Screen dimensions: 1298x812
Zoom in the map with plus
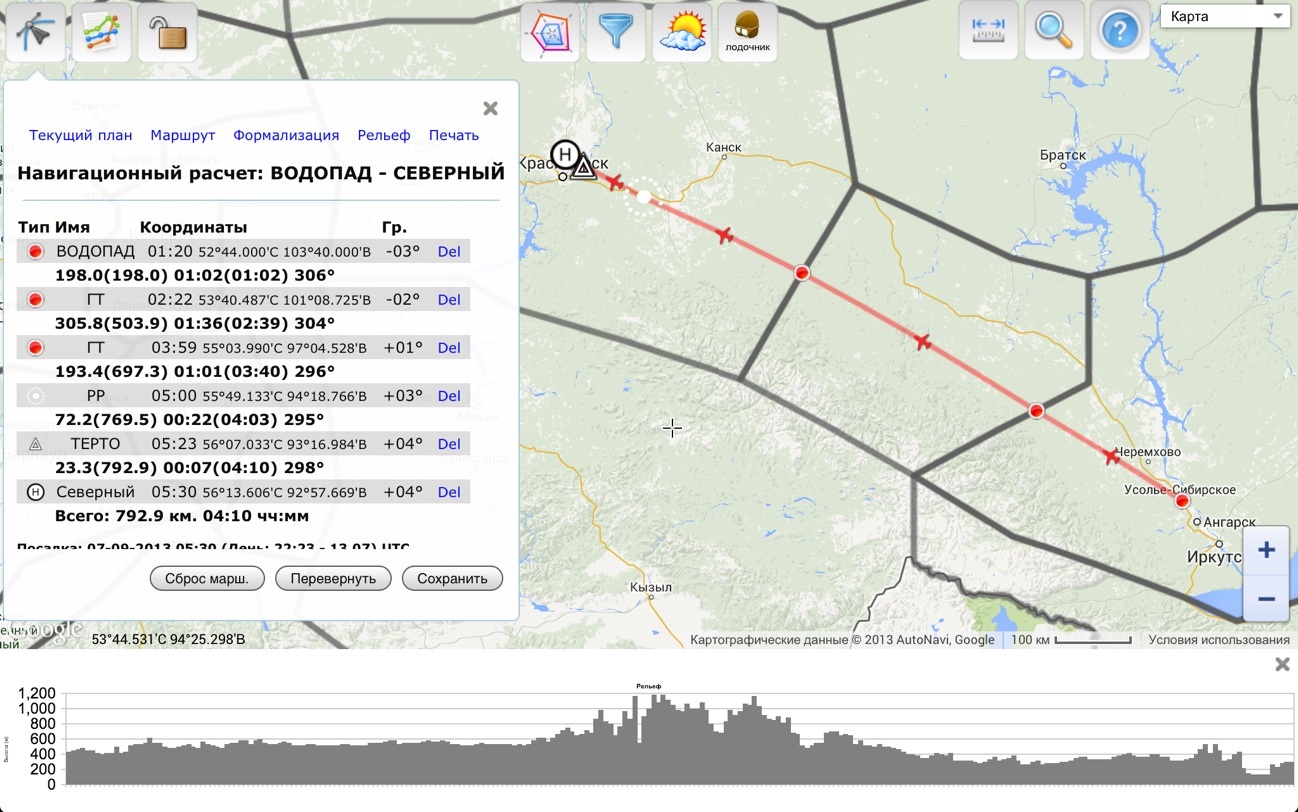[1266, 550]
